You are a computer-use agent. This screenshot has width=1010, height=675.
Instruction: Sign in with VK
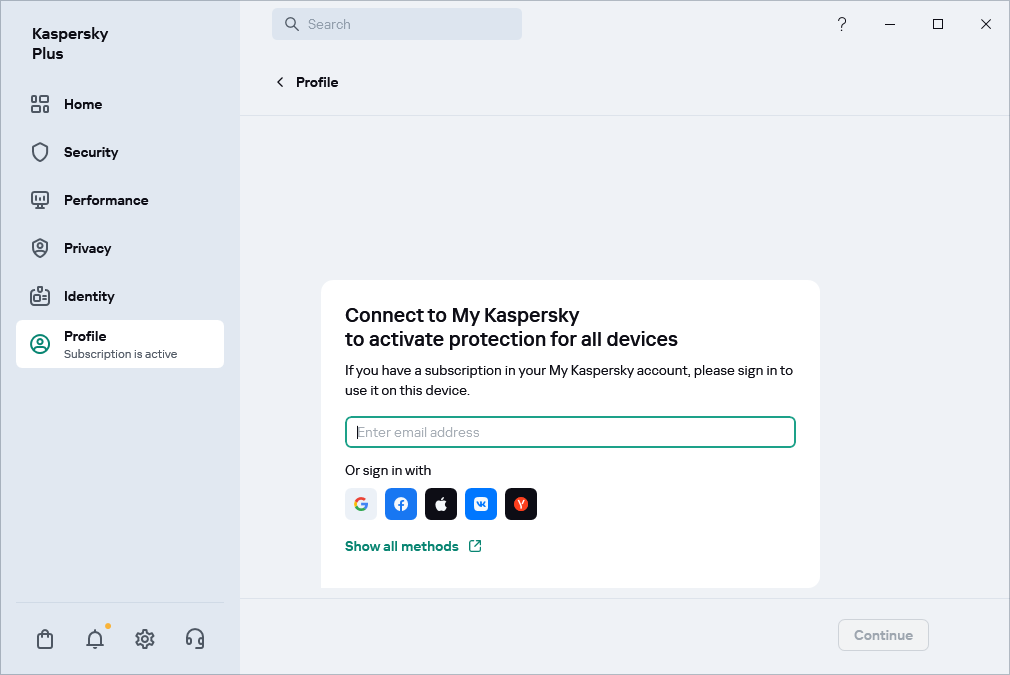[x=481, y=504]
